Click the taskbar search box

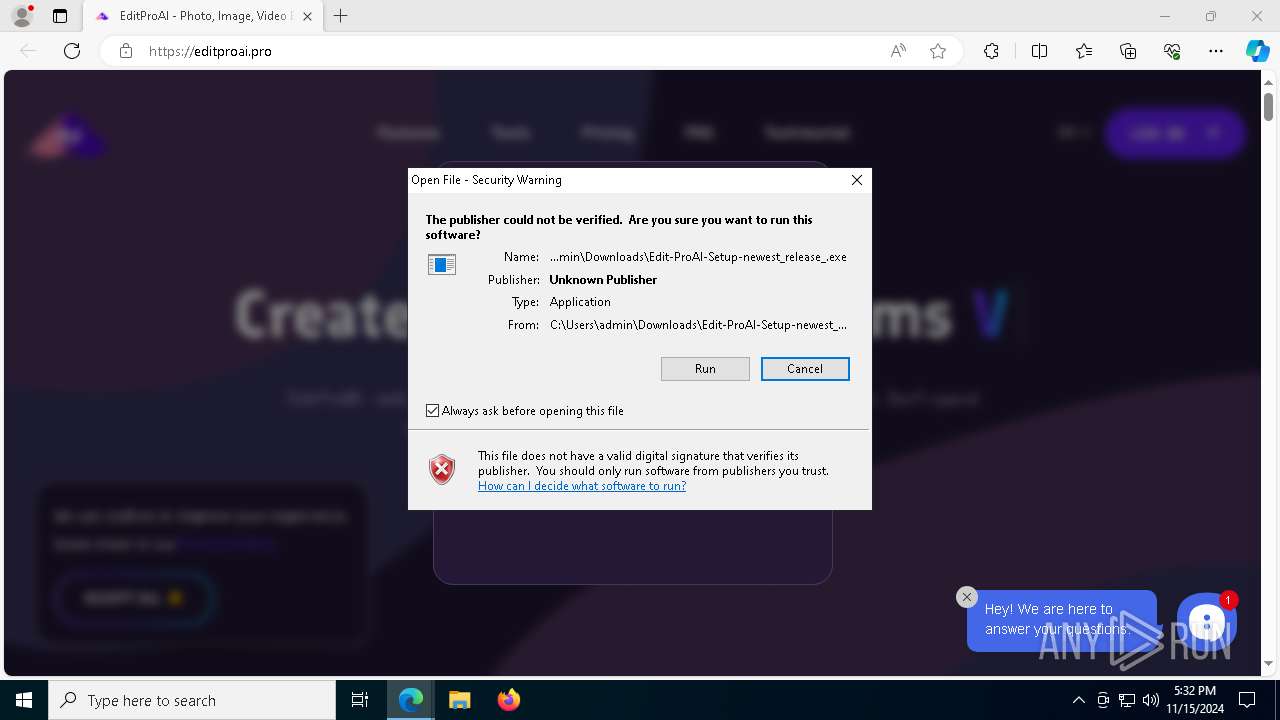192,700
